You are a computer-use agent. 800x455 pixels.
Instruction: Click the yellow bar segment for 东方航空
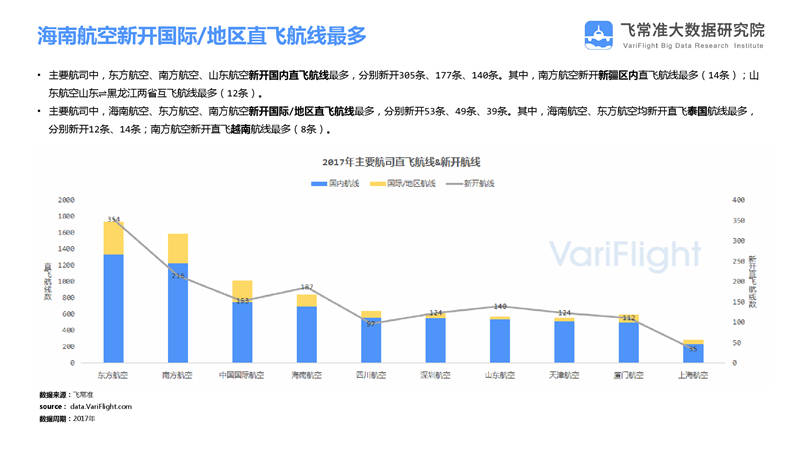pos(113,238)
